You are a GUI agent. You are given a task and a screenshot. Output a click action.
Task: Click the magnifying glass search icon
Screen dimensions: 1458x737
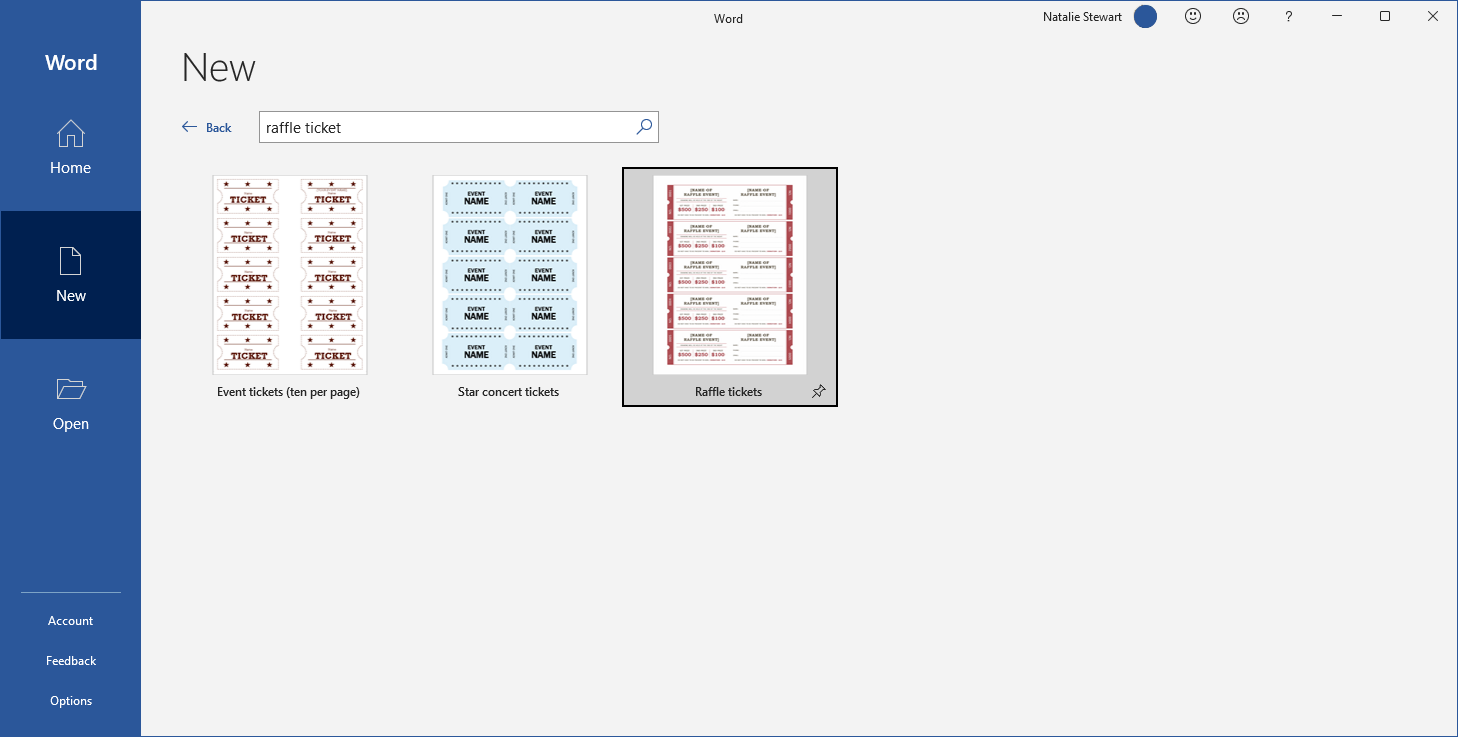[x=644, y=127]
